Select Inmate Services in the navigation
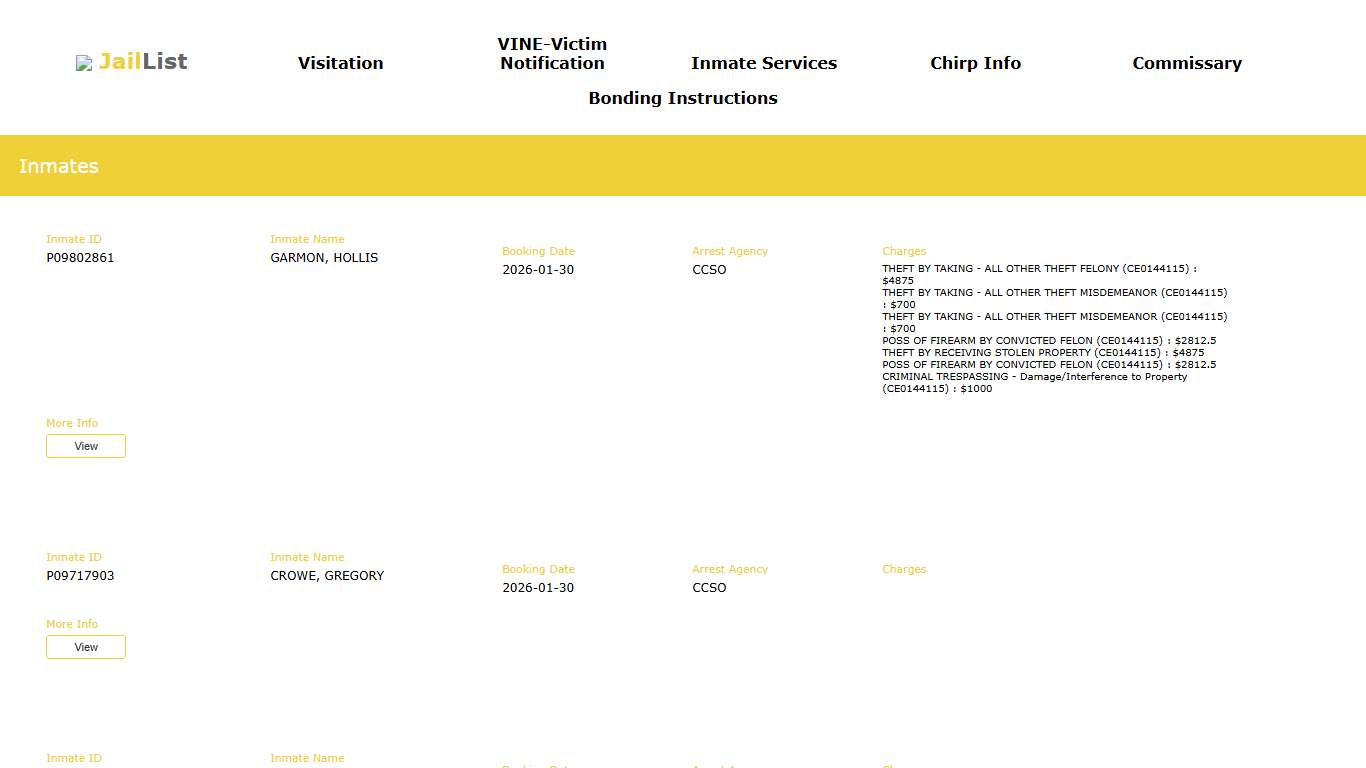This screenshot has height=768, width=1366. [763, 63]
